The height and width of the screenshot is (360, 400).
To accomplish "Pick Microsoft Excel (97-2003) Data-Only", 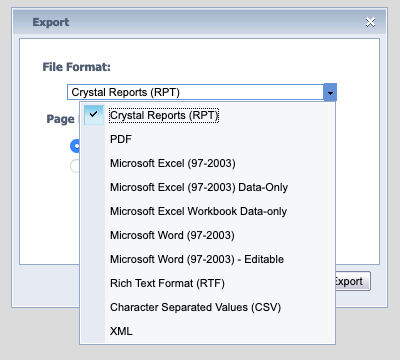I will pos(207,187).
